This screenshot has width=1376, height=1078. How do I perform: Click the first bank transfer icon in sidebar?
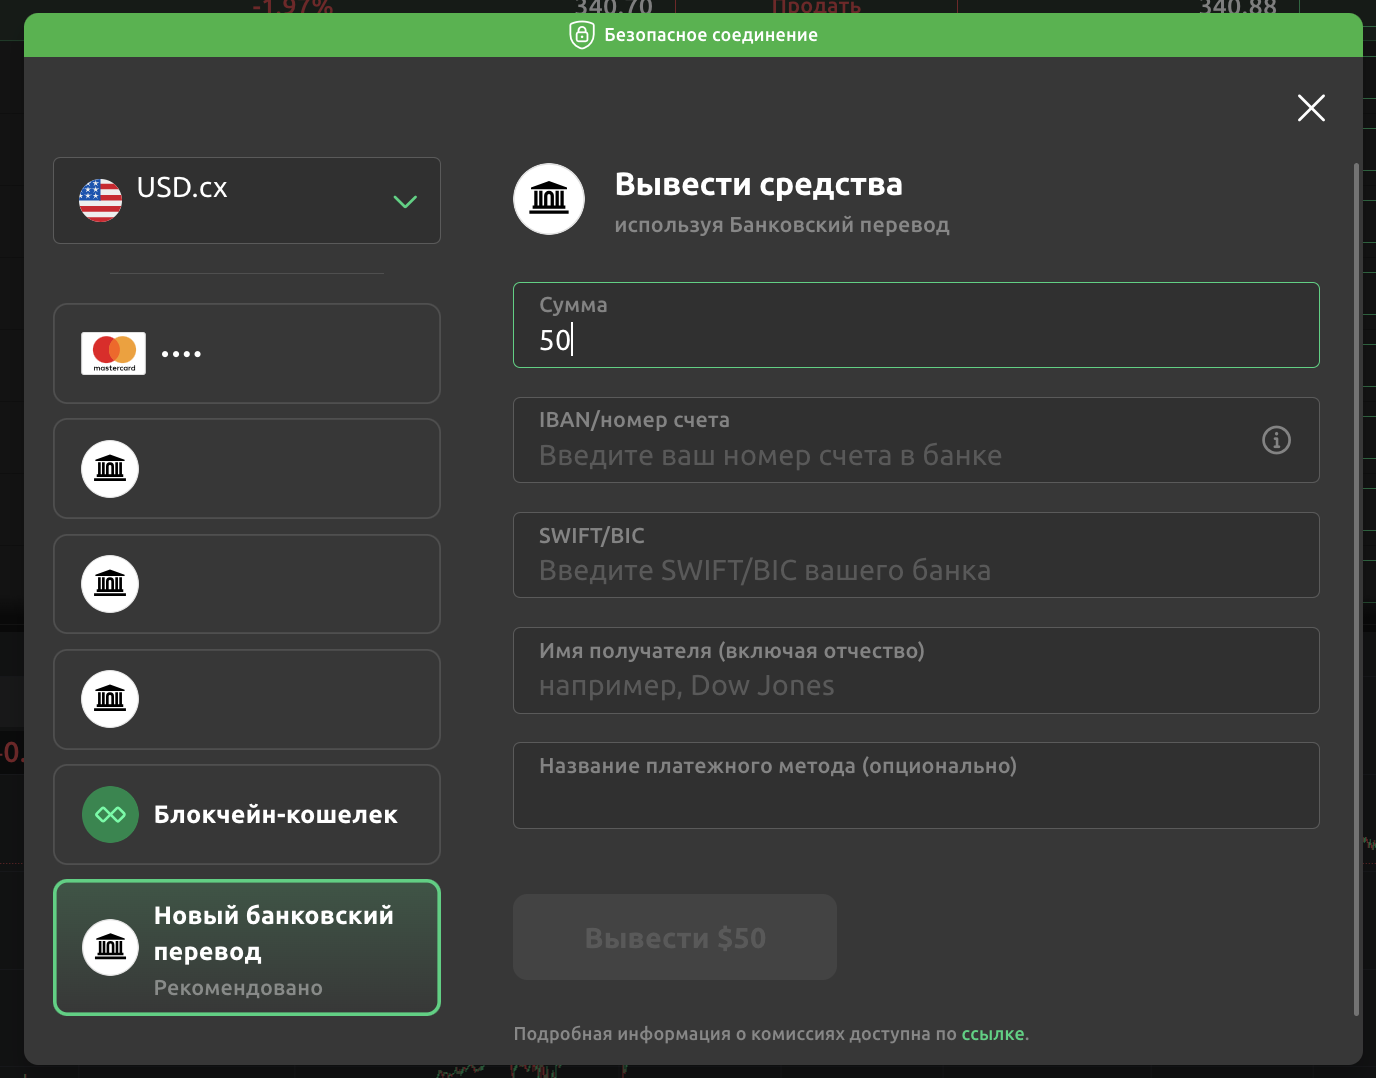click(x=110, y=468)
